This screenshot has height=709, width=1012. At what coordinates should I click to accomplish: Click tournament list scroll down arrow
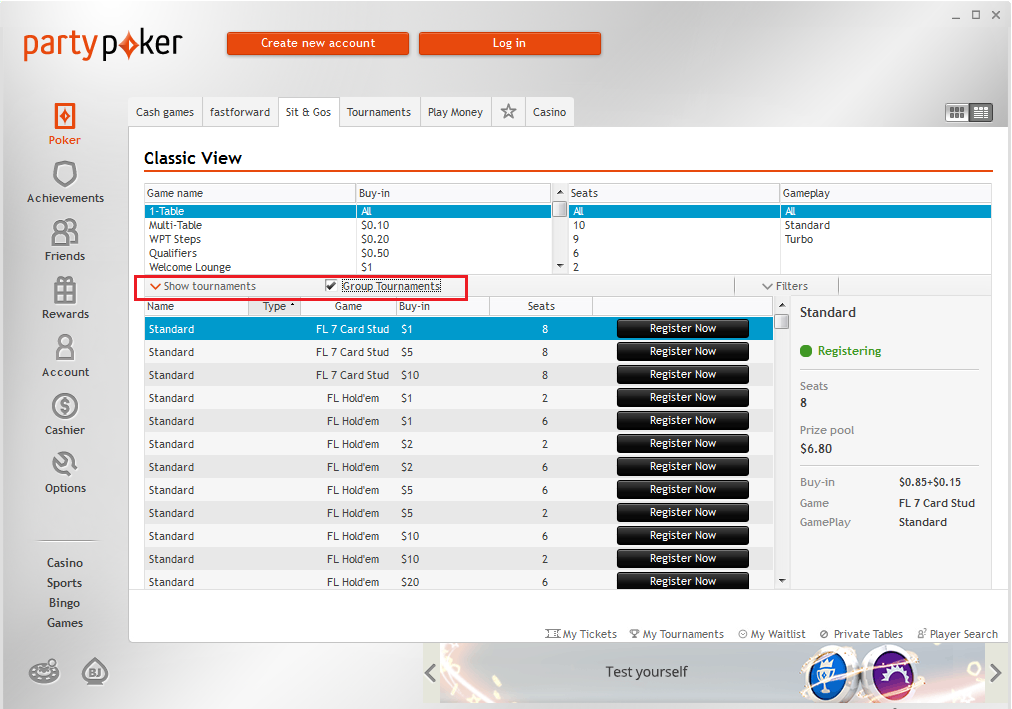(782, 581)
